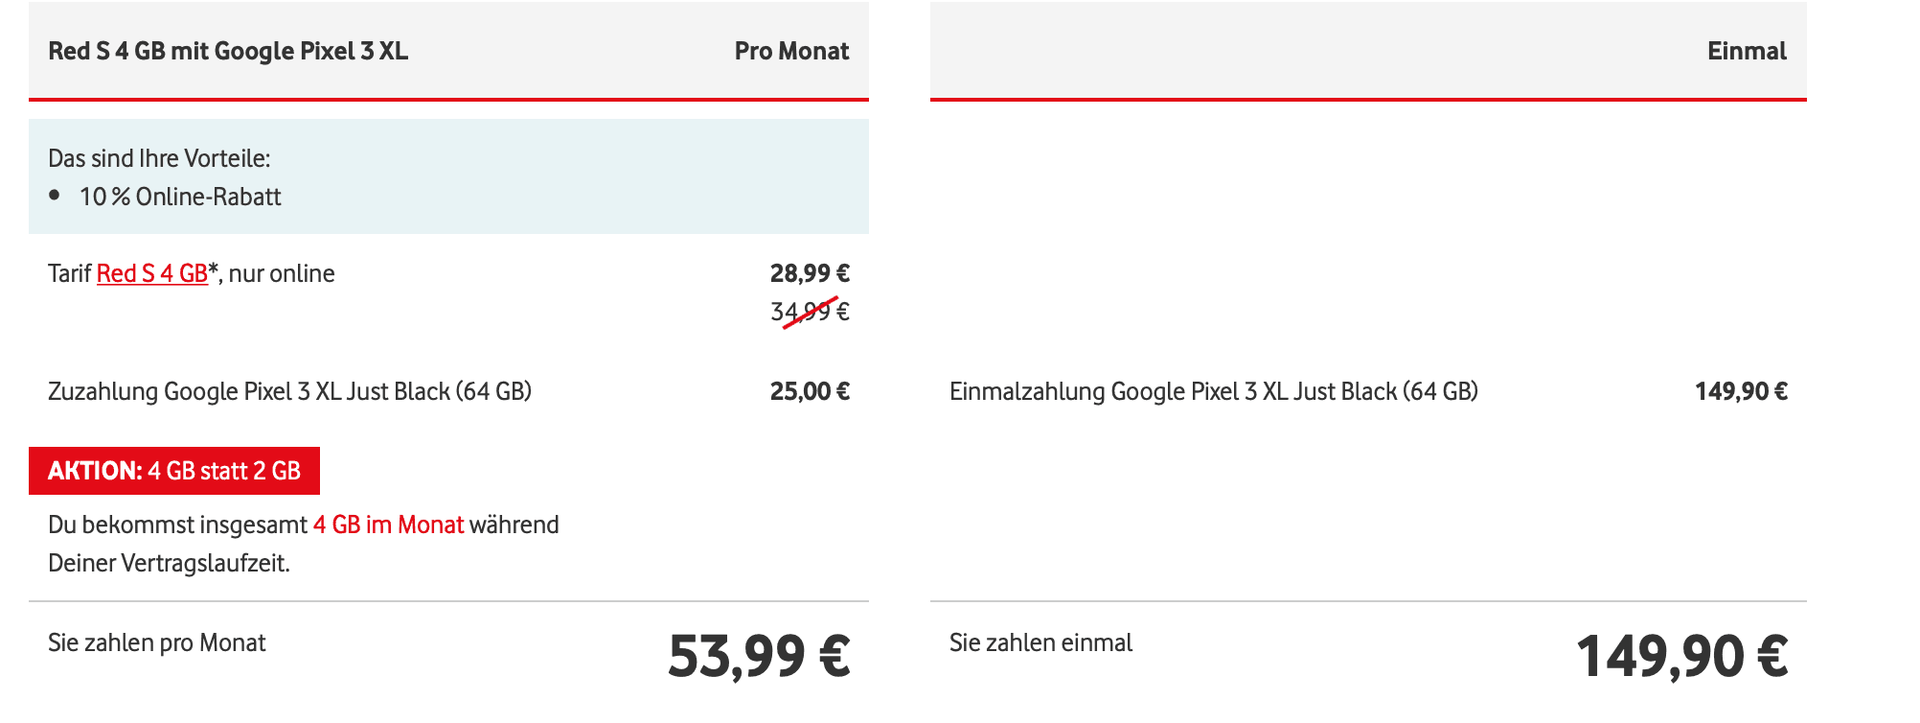Click 'Einmalzahlung Google Pixel 3 XL Just Black' label

pyautogui.click(x=1213, y=391)
